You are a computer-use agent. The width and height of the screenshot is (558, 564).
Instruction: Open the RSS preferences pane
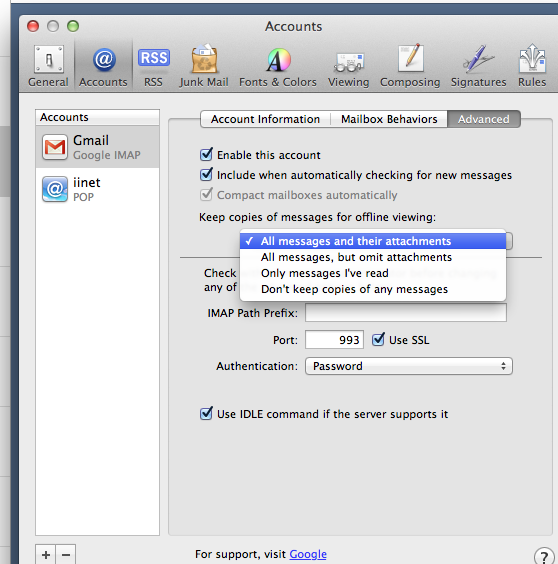click(154, 66)
